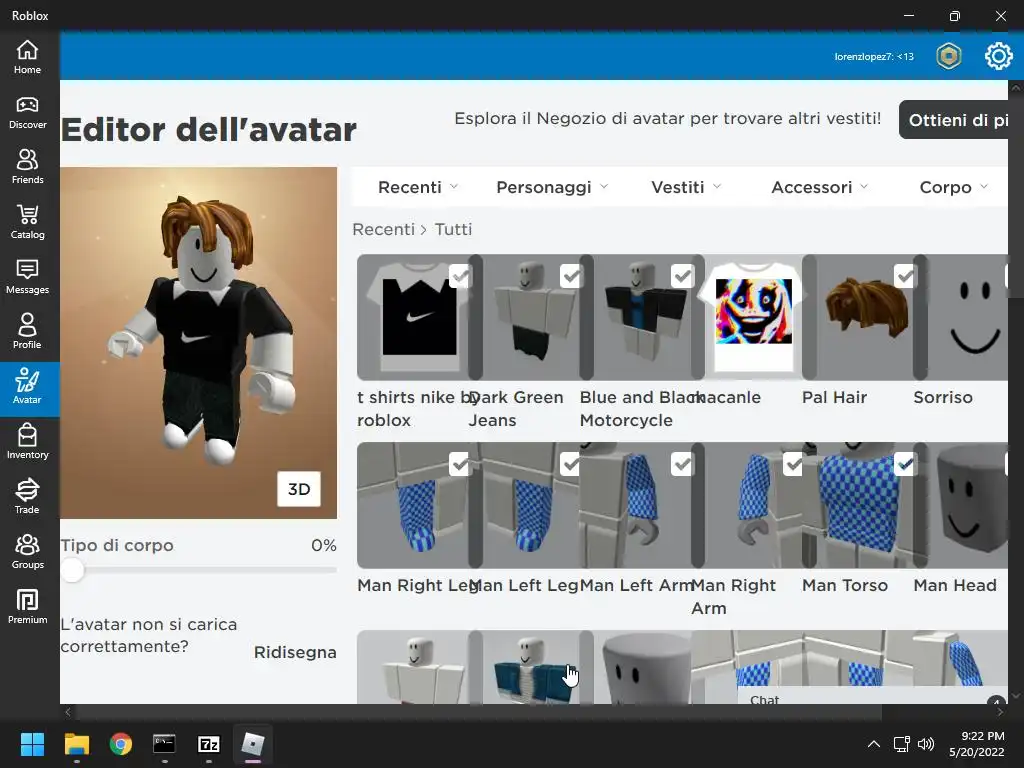This screenshot has height=768, width=1024.
Task: Open the Premium sidebar icon
Action: 27,607
